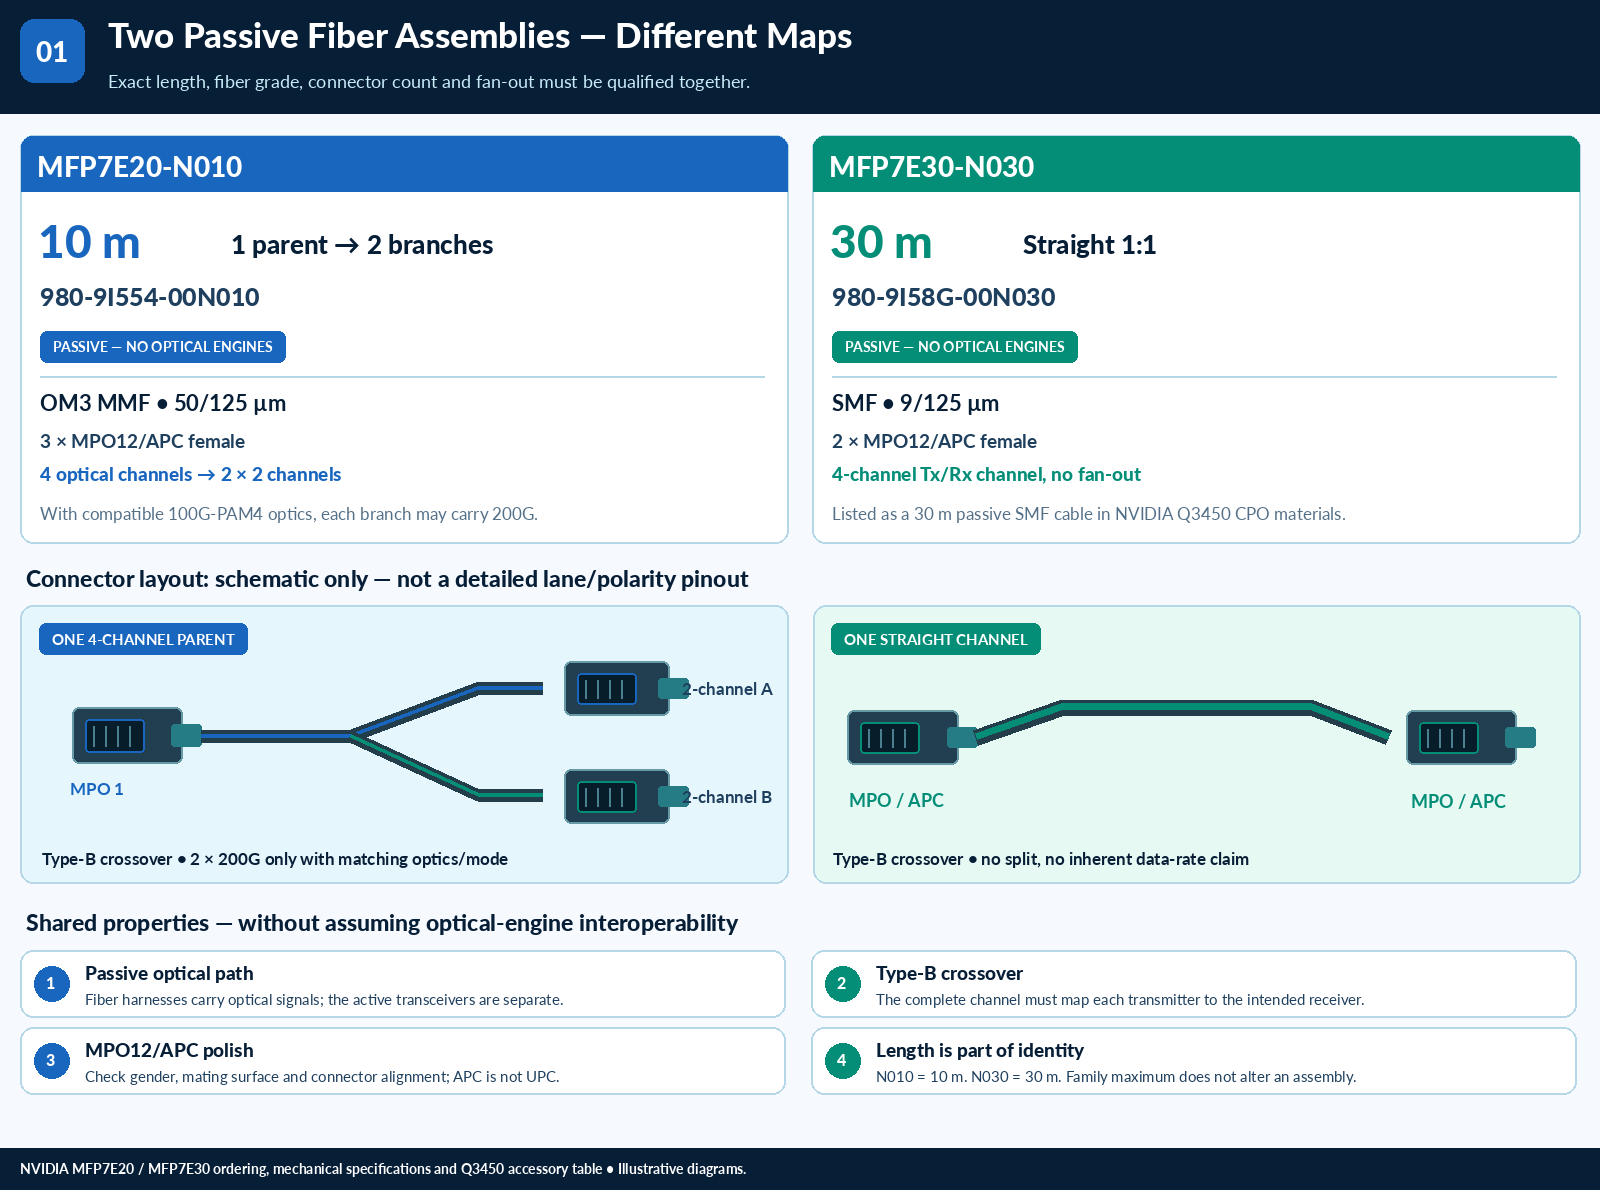
Task: Click numbered circle 2 beside Type-B crossover
Action: click(x=842, y=984)
